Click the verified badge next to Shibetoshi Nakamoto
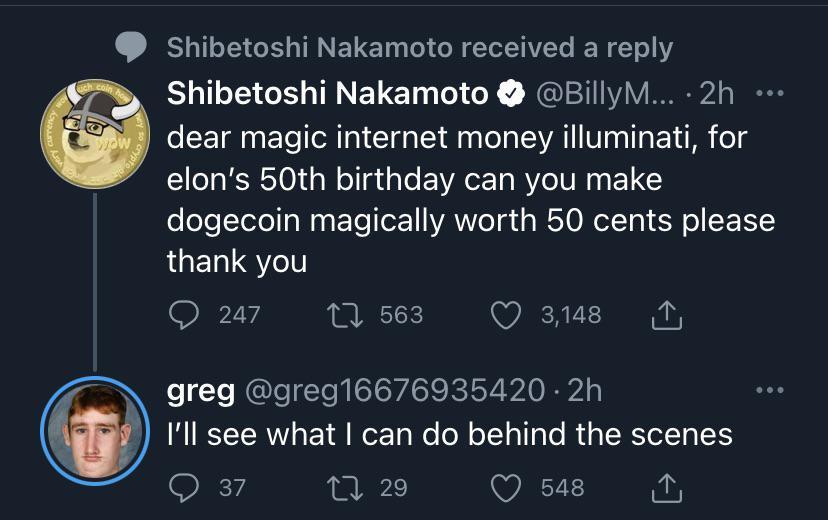 pos(512,95)
